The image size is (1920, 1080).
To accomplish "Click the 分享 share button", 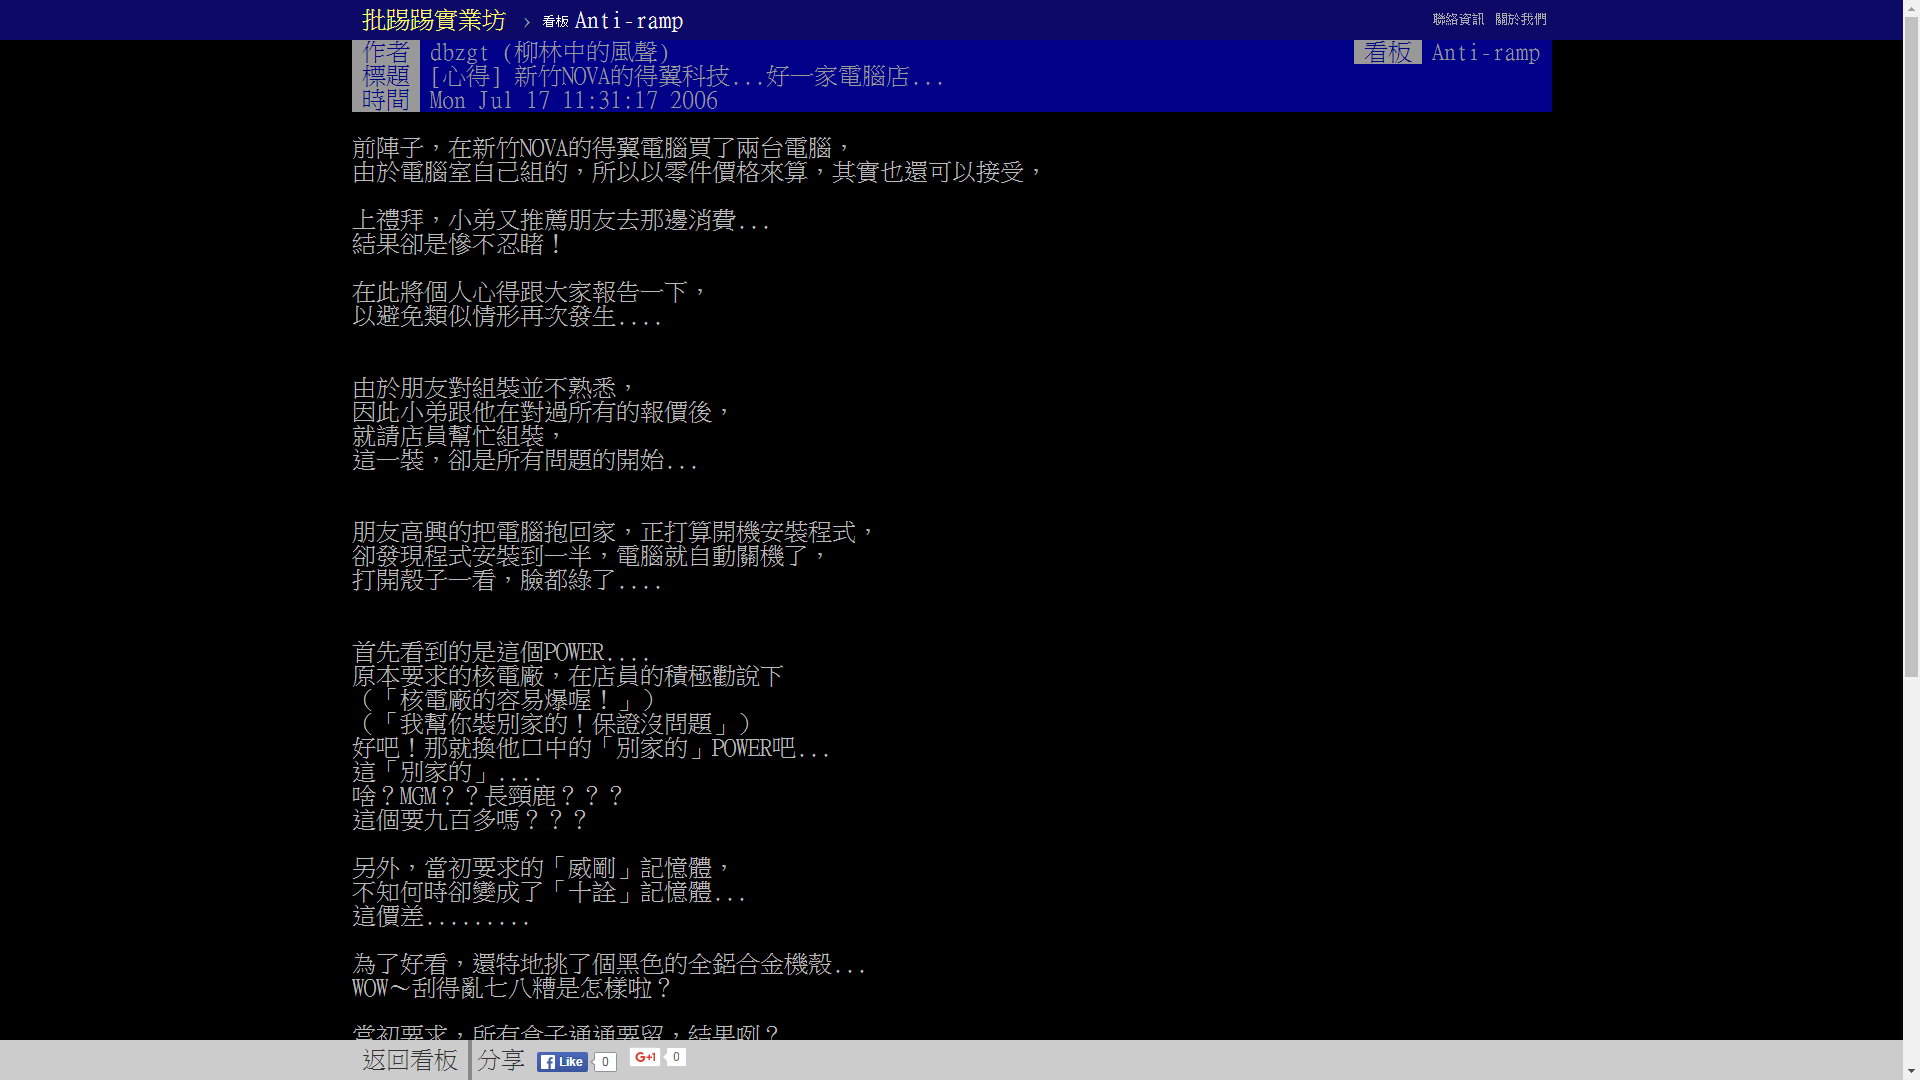I will [501, 1061].
